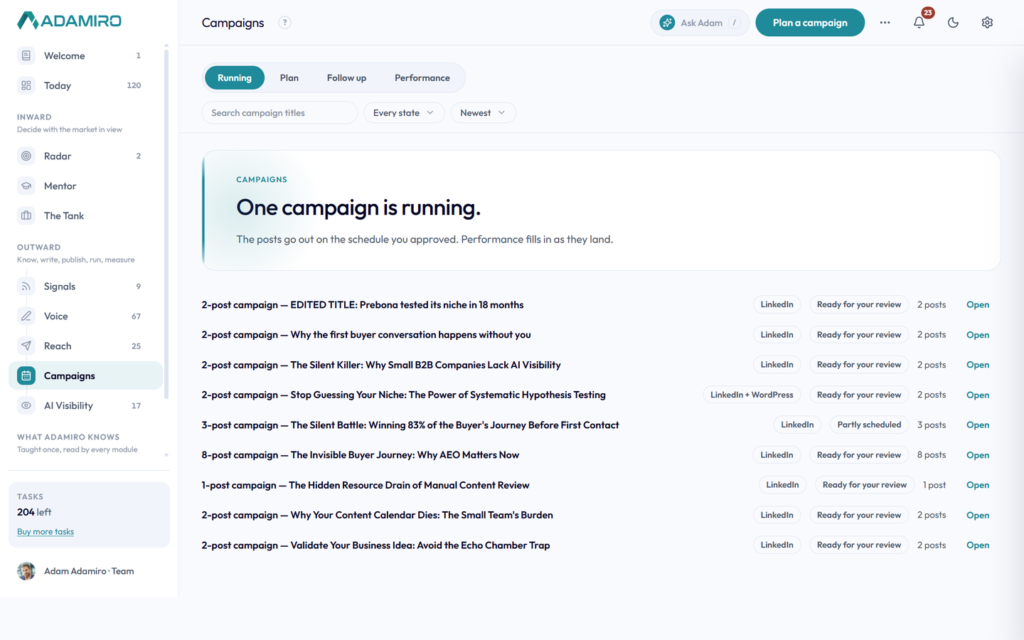Open the Silent Killer campaign via Open

[x=978, y=365]
